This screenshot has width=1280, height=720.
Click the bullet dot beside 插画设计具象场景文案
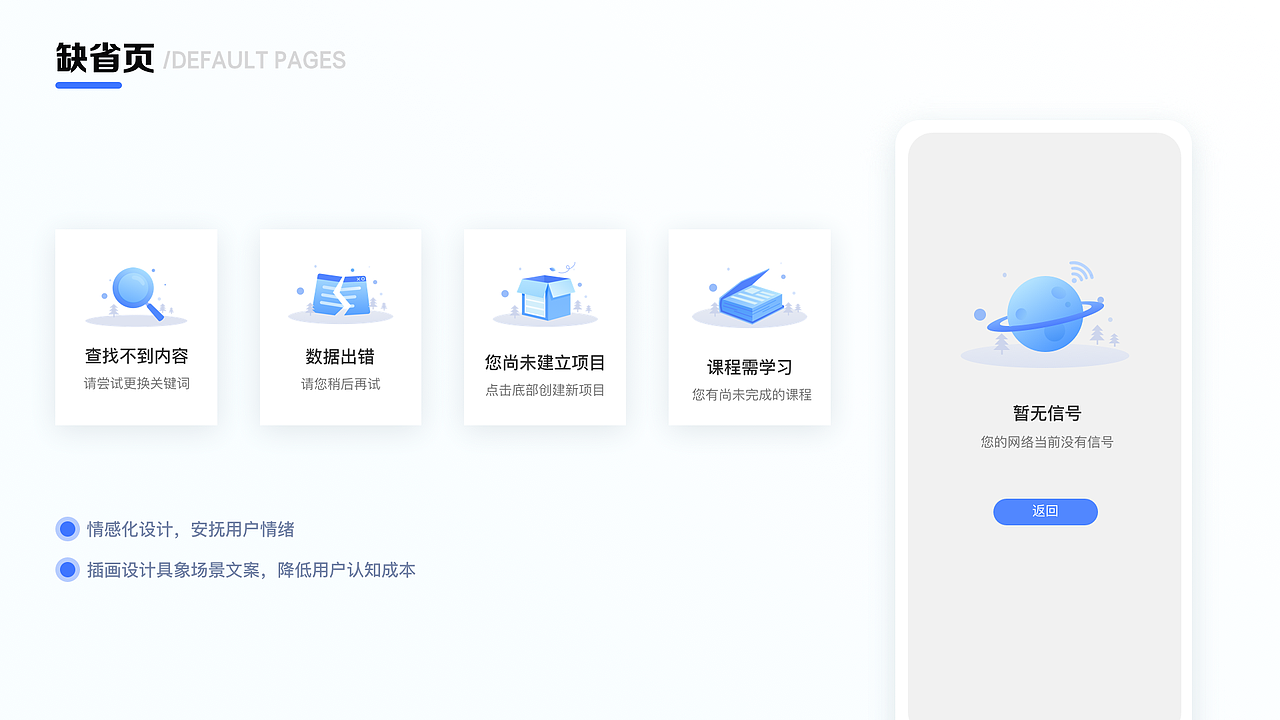[68, 570]
